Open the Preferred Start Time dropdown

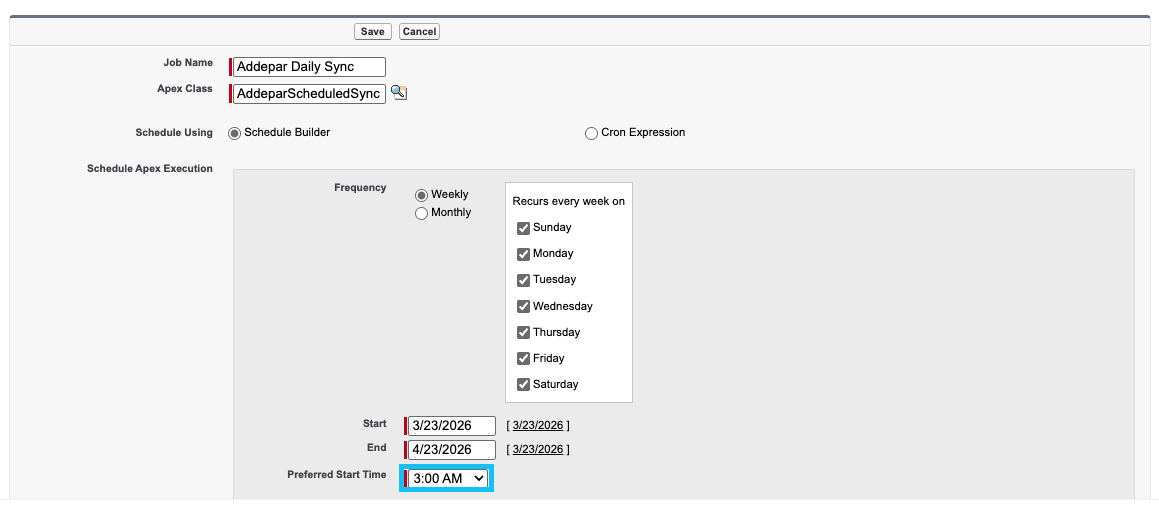[448, 478]
